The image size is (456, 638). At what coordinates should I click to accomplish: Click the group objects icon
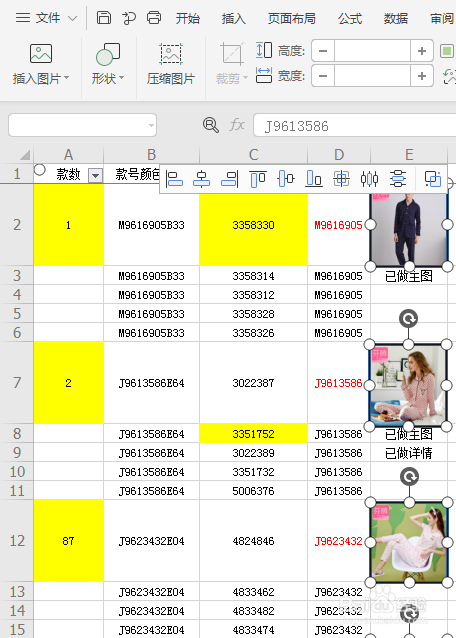click(x=432, y=179)
